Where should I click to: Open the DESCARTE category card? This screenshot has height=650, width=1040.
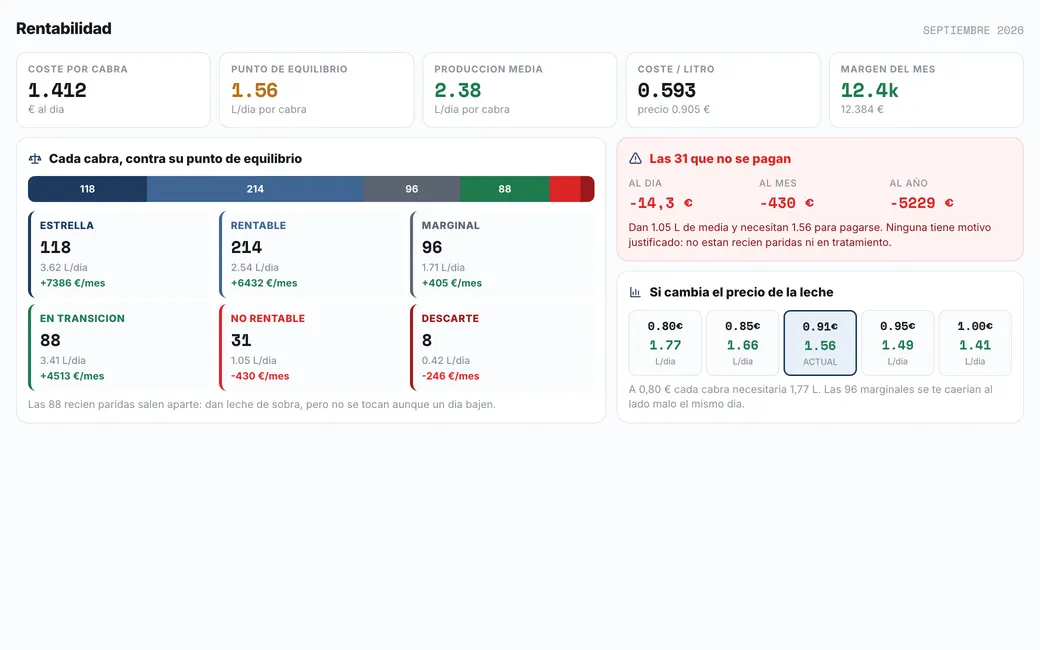click(x=502, y=347)
